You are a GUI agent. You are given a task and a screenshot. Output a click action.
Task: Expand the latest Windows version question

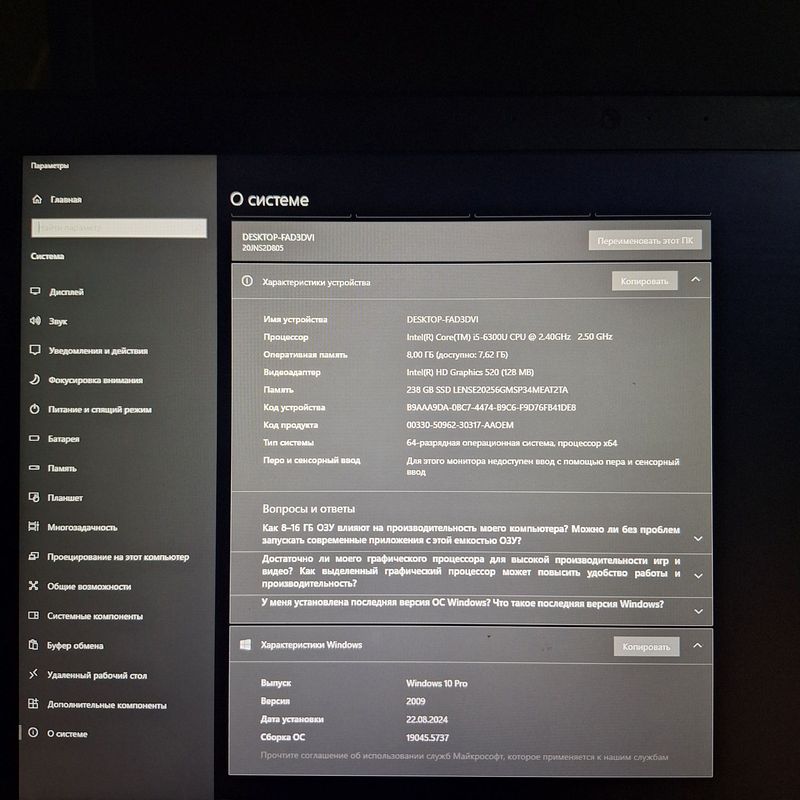[x=698, y=611]
